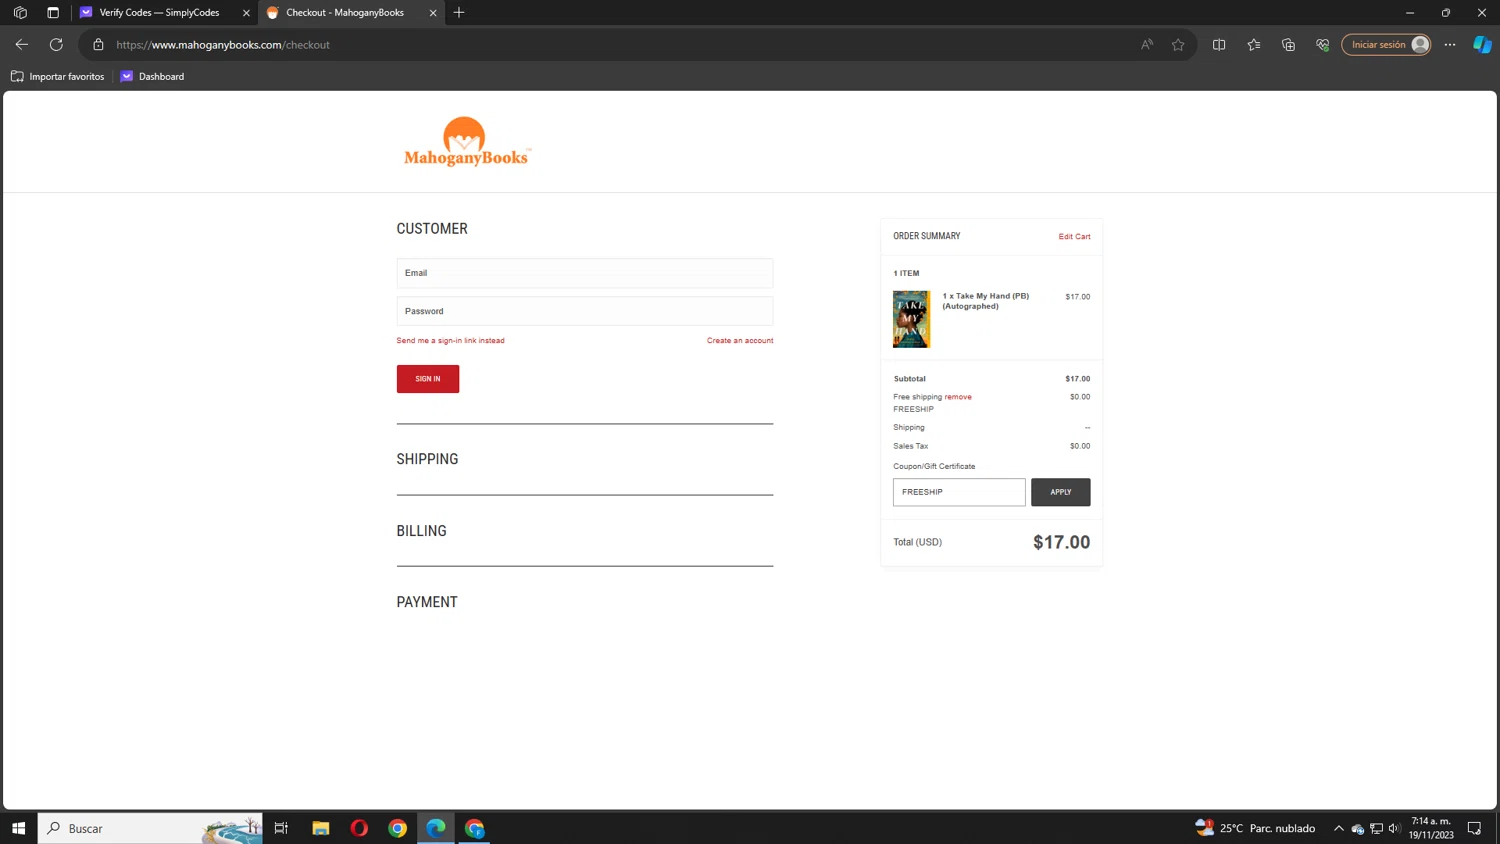Viewport: 1500px width, 844px height.
Task: Show hidden system tray icons
Action: coord(1338,828)
